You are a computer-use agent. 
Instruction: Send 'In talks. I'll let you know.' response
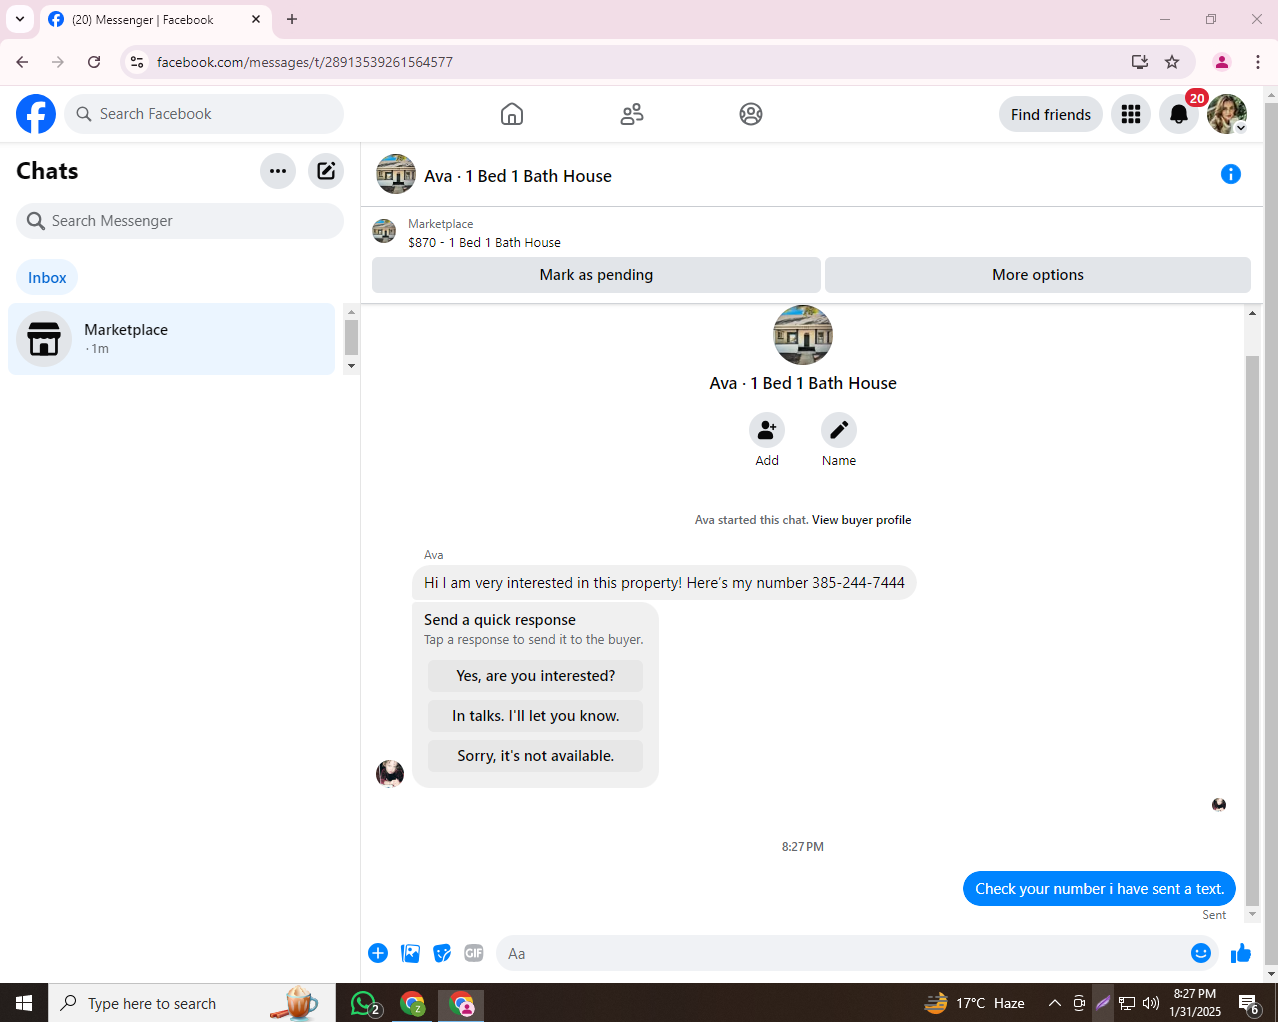(536, 716)
